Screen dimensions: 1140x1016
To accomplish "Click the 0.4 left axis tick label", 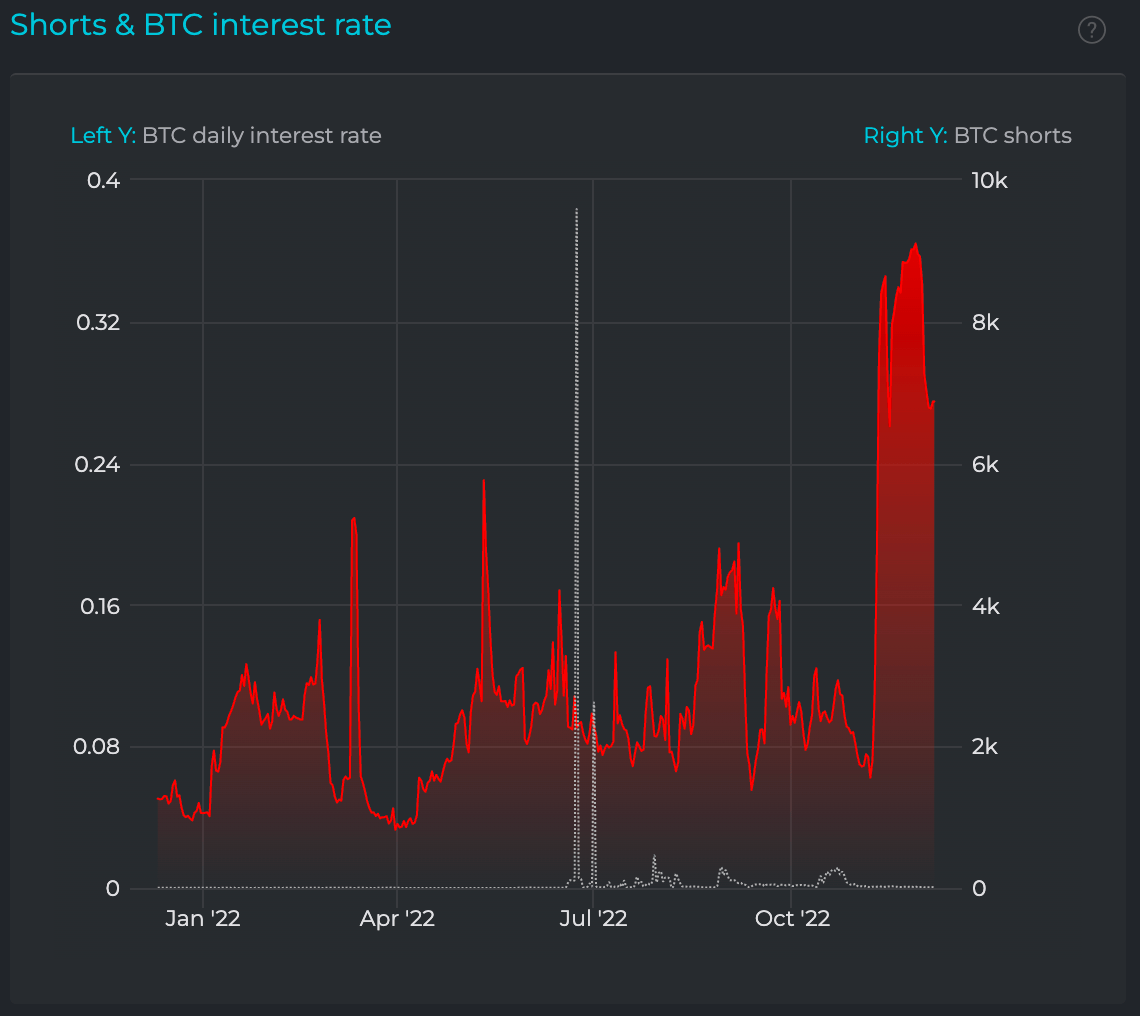I will (105, 181).
